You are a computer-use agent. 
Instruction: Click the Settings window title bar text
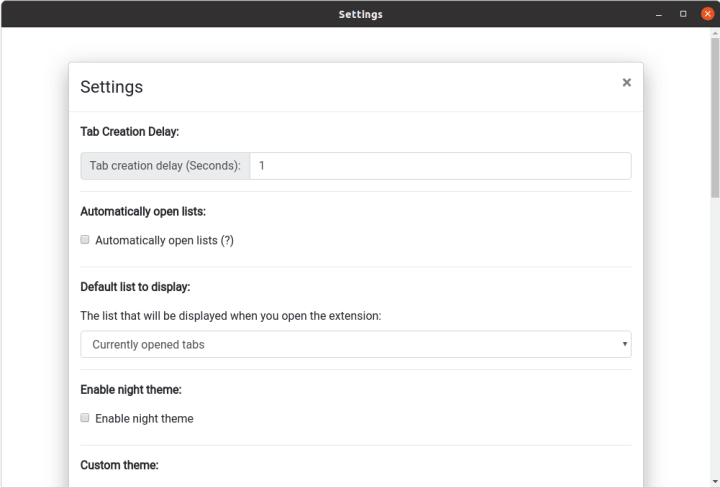360,15
